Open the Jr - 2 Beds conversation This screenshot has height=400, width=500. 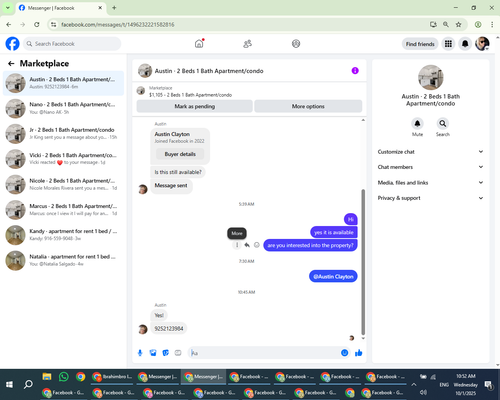click(63, 133)
